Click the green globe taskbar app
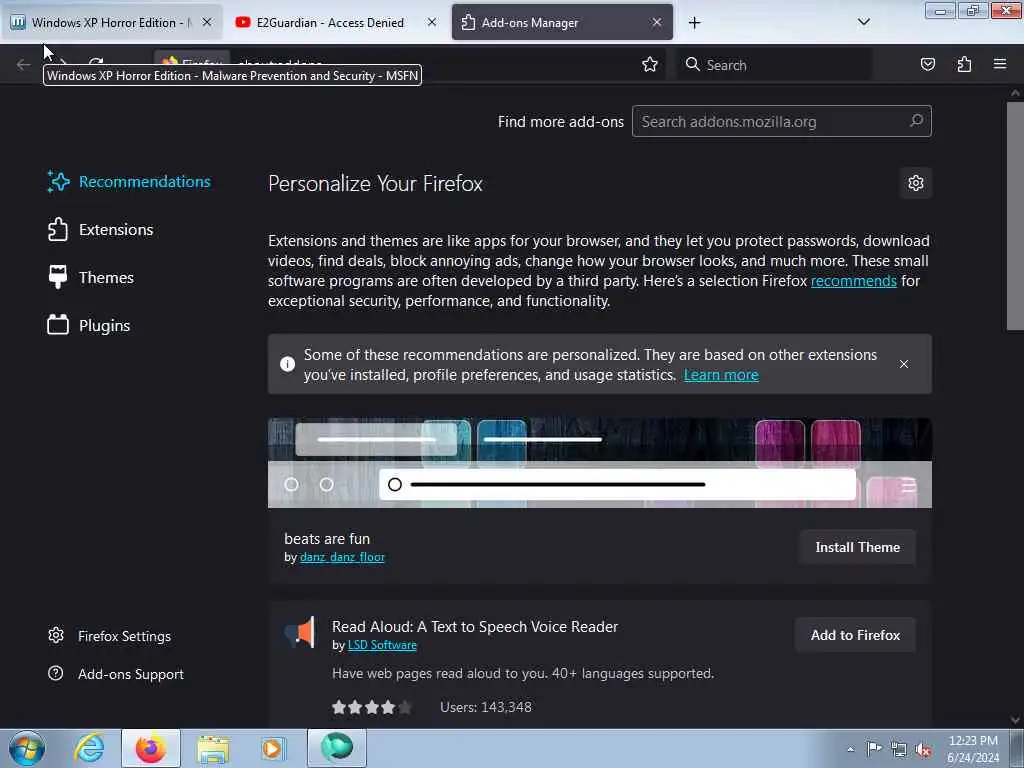 (x=337, y=748)
